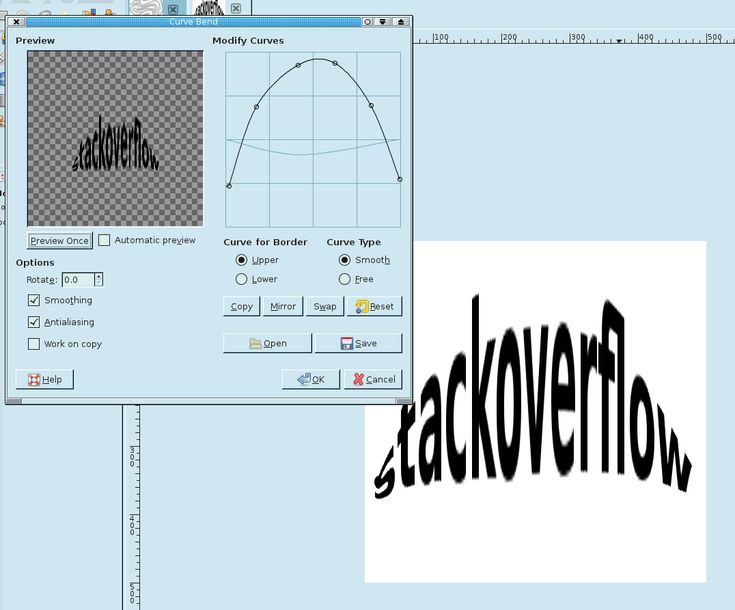Select Lower curve for border
This screenshot has width=735, height=610.
[241, 279]
